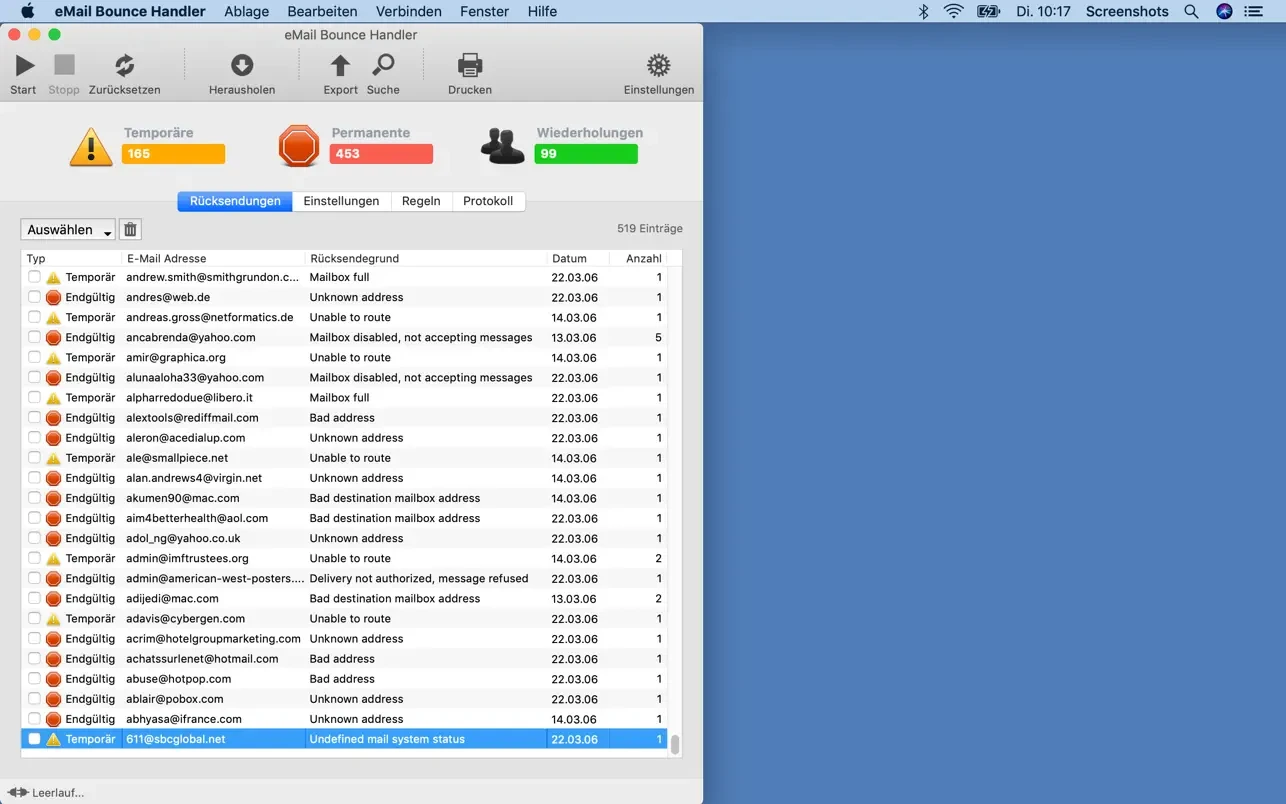This screenshot has height=804, width=1286.
Task: Sort by E-Mail Adresse column header
Action: (214, 258)
